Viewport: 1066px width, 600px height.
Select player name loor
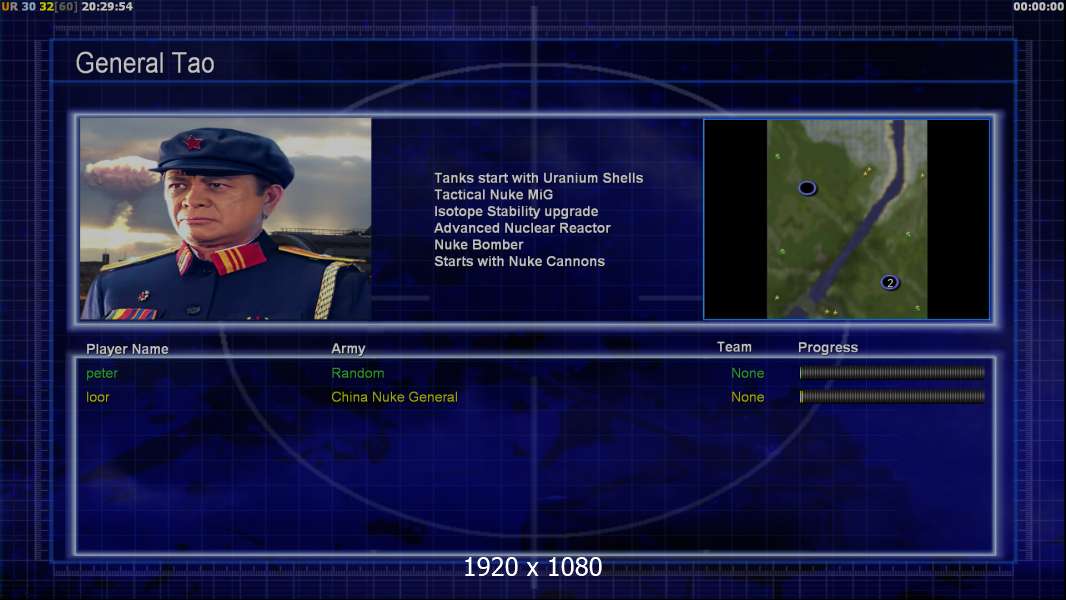click(97, 397)
